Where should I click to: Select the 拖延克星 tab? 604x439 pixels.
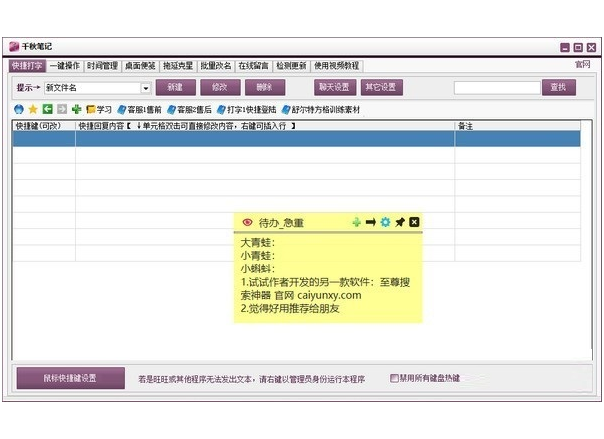coord(178,66)
